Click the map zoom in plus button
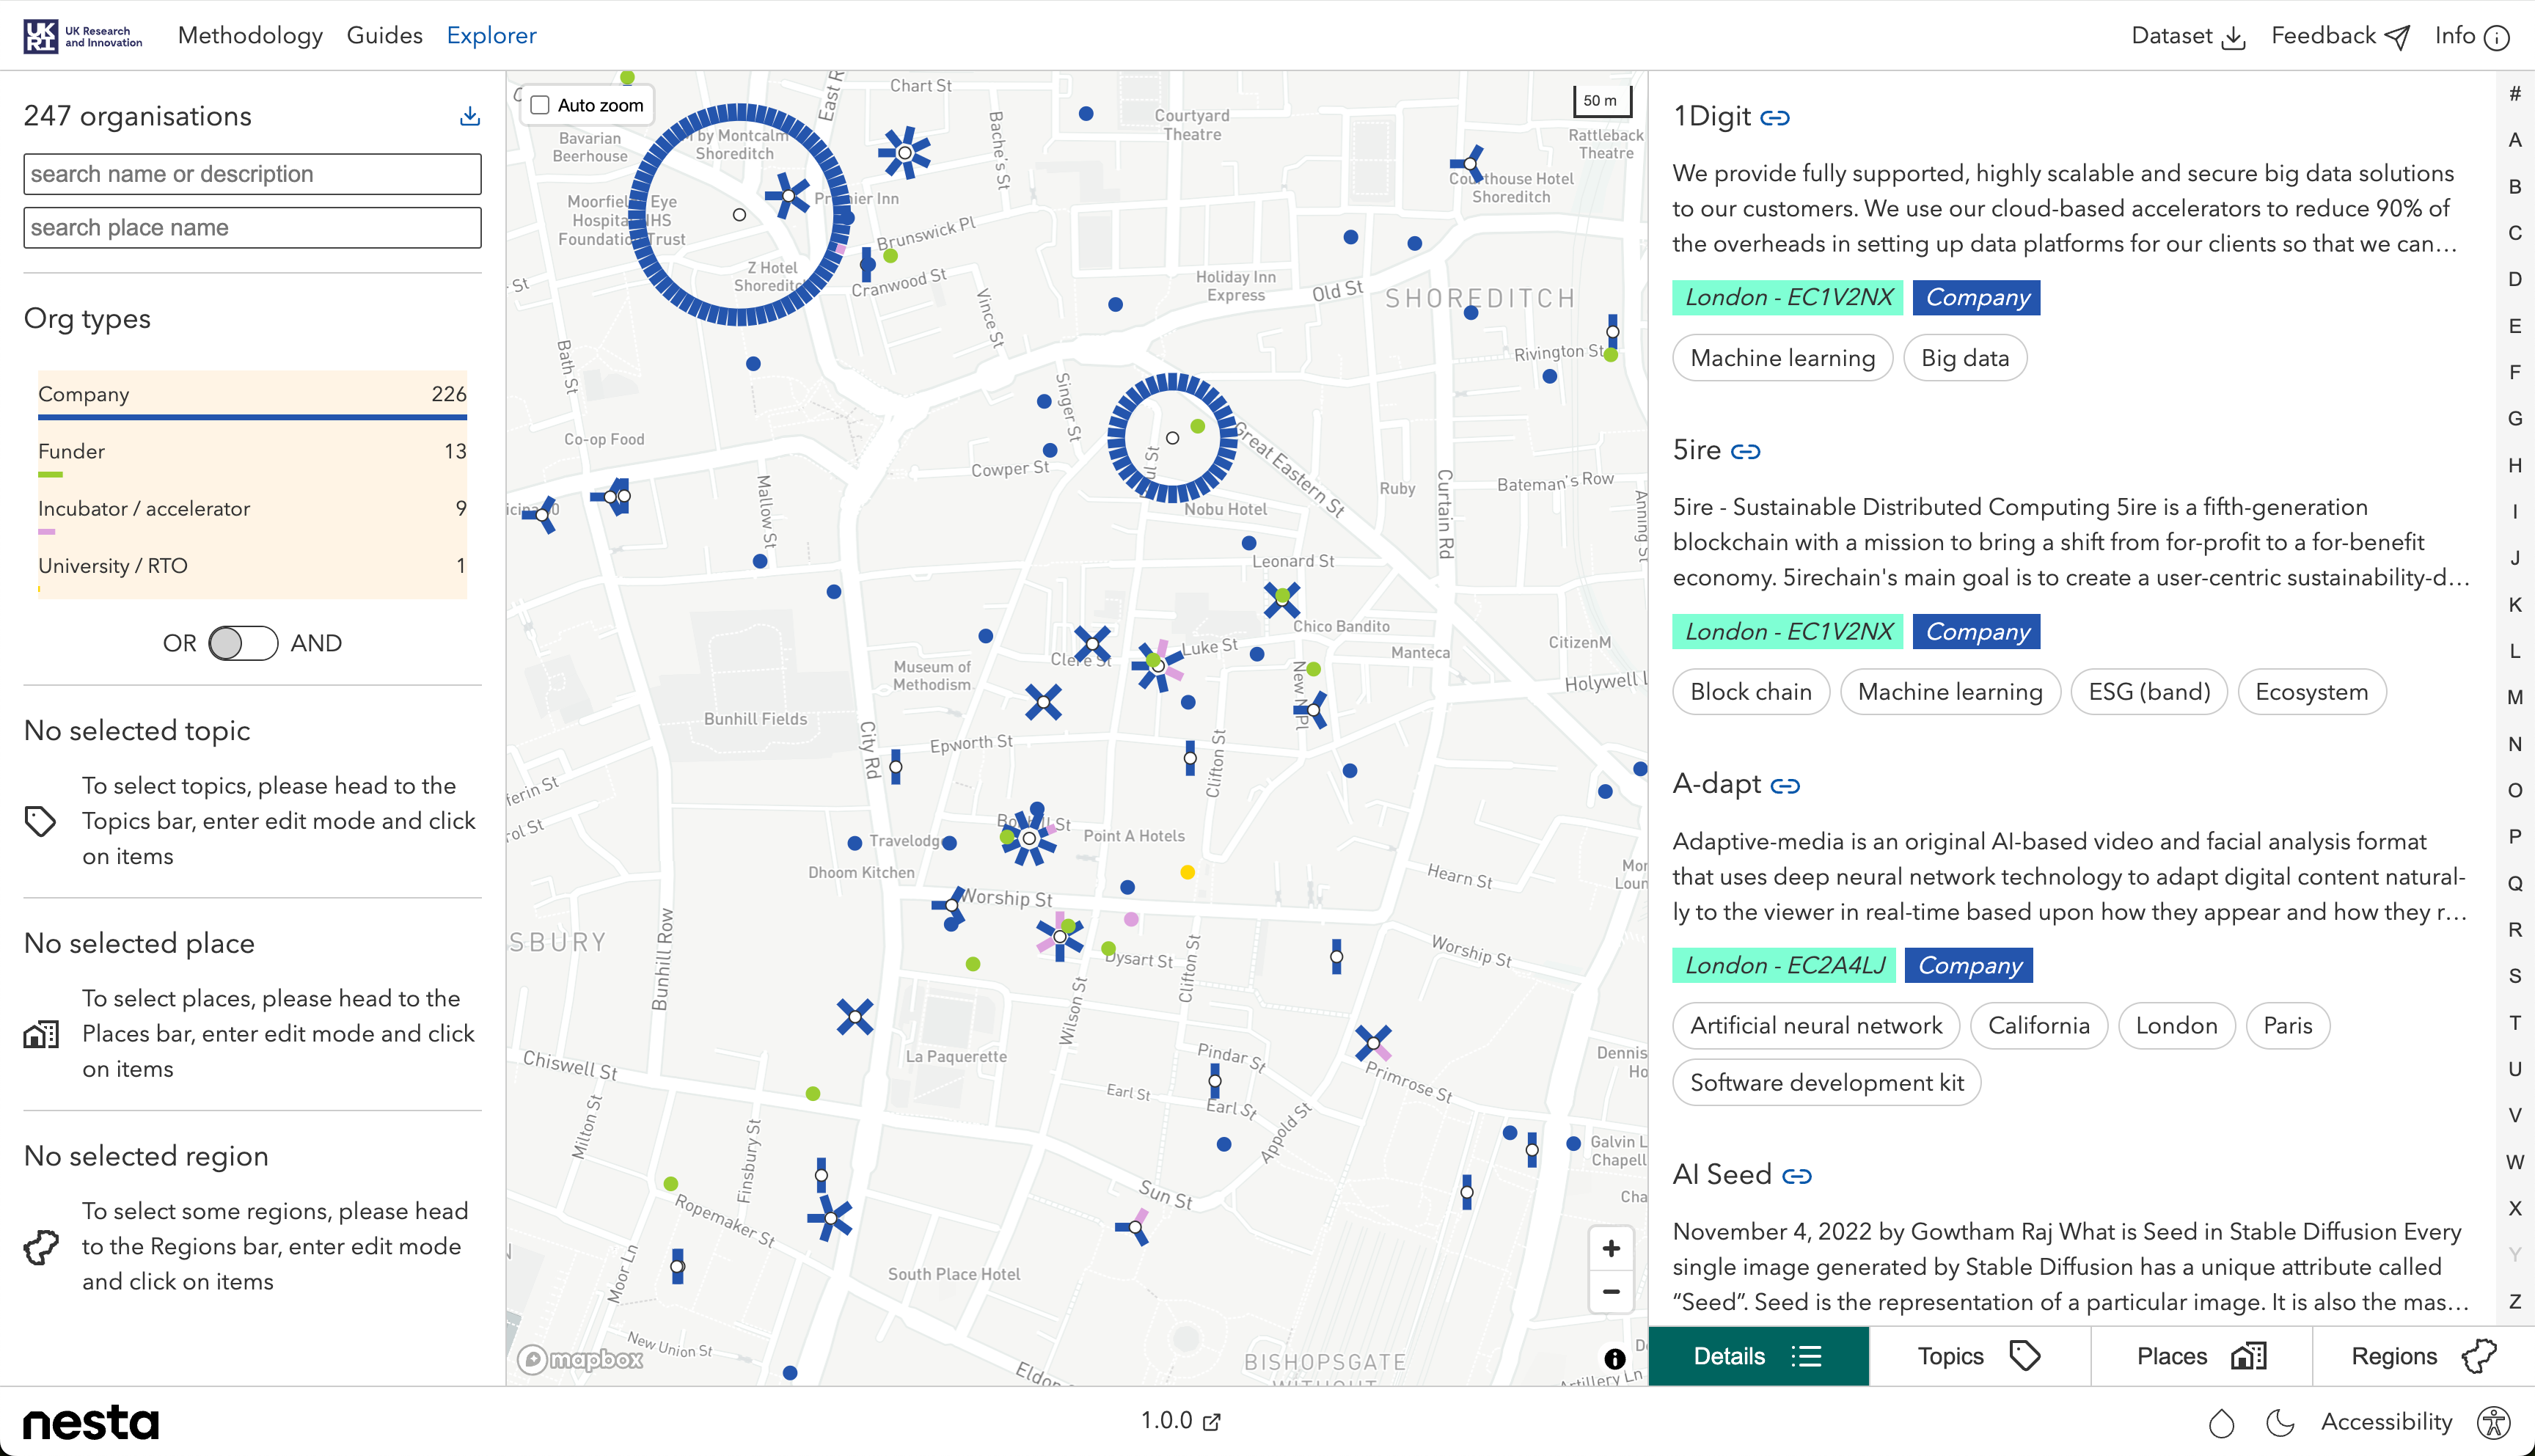The image size is (2535, 1456). point(1610,1248)
